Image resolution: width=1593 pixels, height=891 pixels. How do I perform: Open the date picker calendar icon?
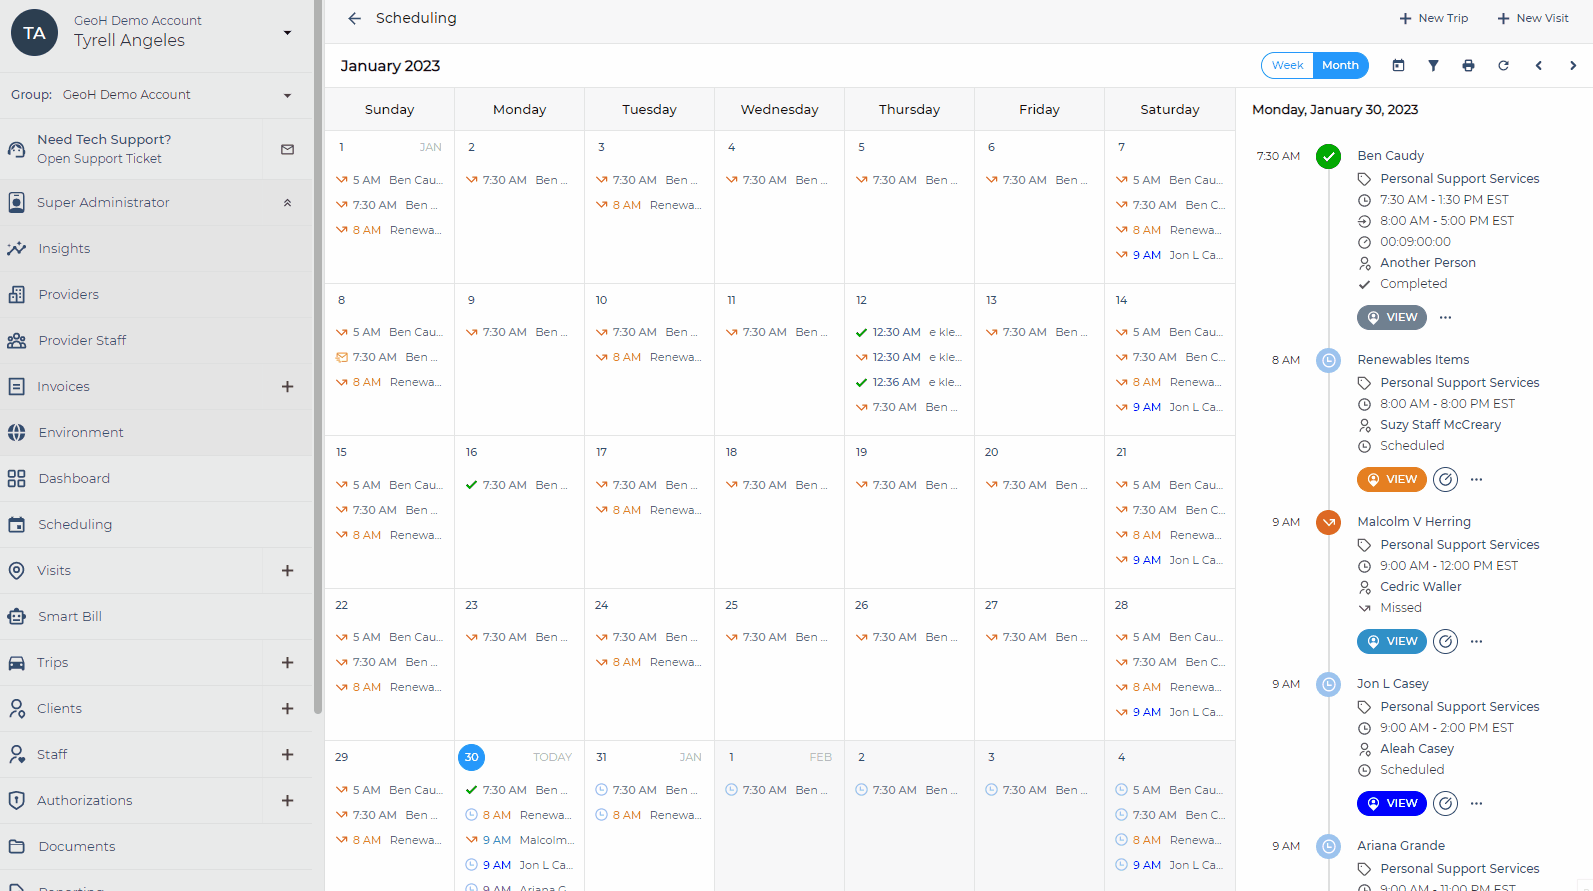tap(1398, 66)
